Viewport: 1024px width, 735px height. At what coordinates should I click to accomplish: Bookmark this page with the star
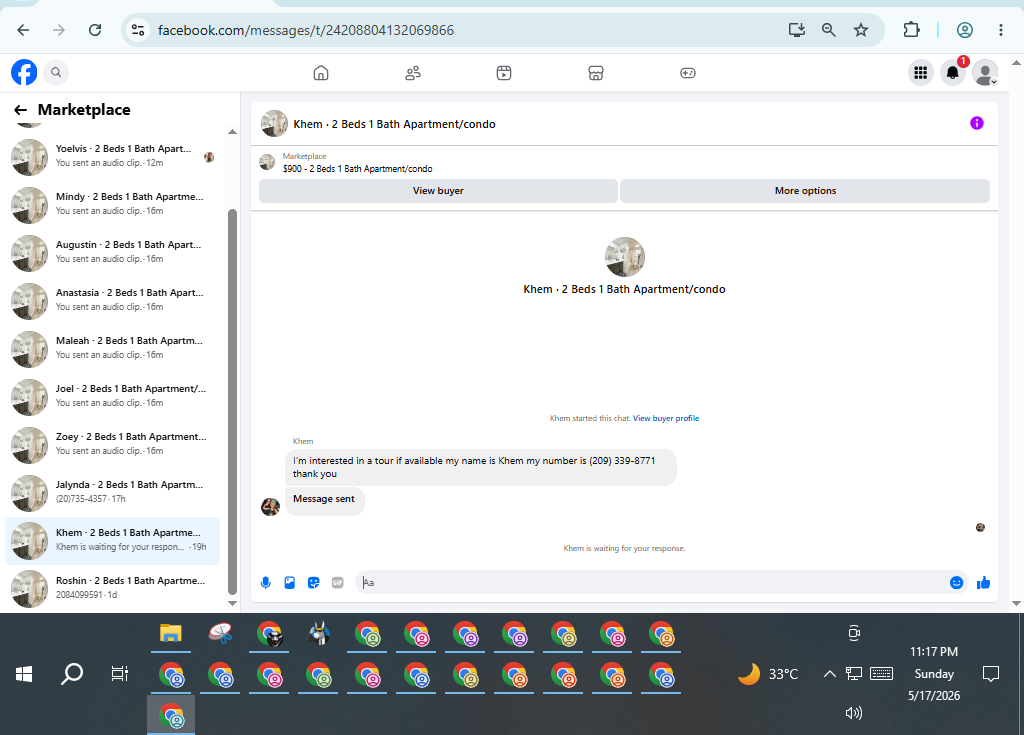(x=861, y=30)
